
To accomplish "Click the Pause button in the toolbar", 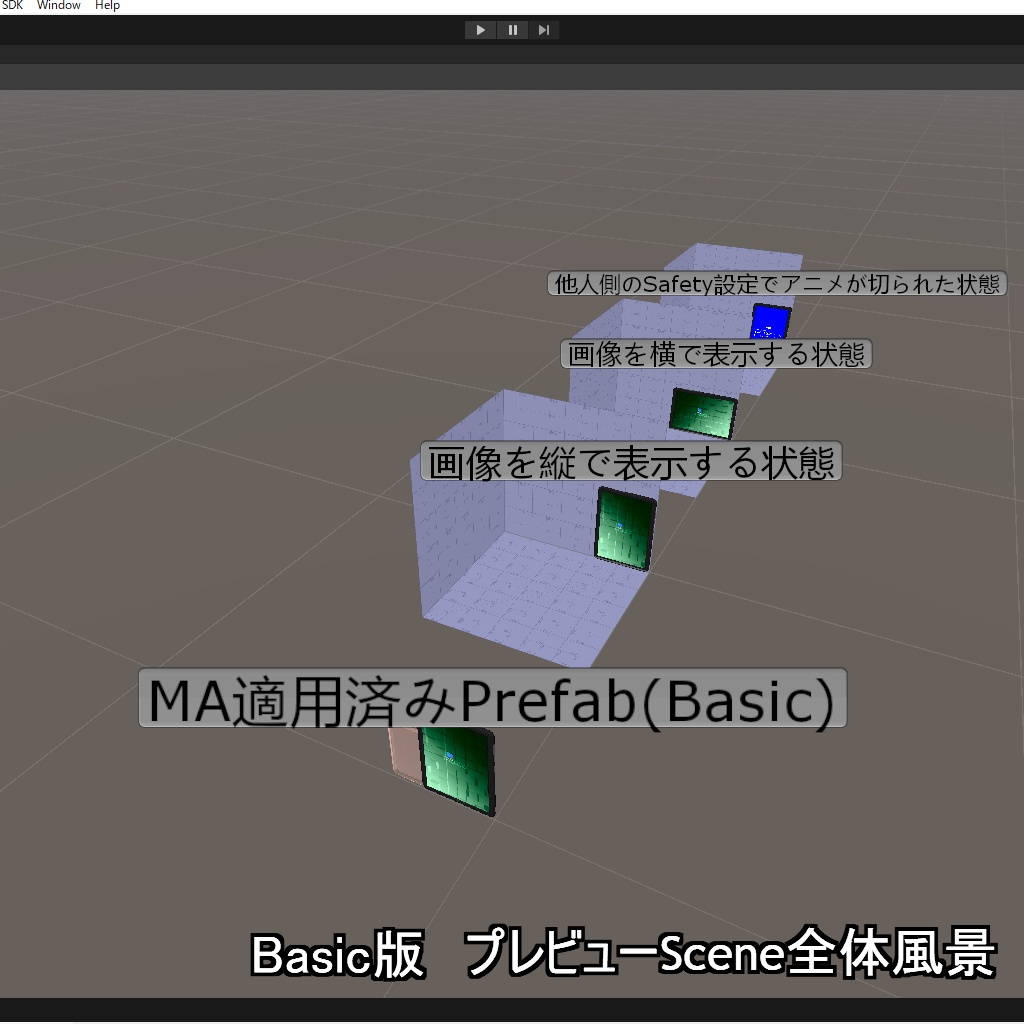I will point(512,29).
